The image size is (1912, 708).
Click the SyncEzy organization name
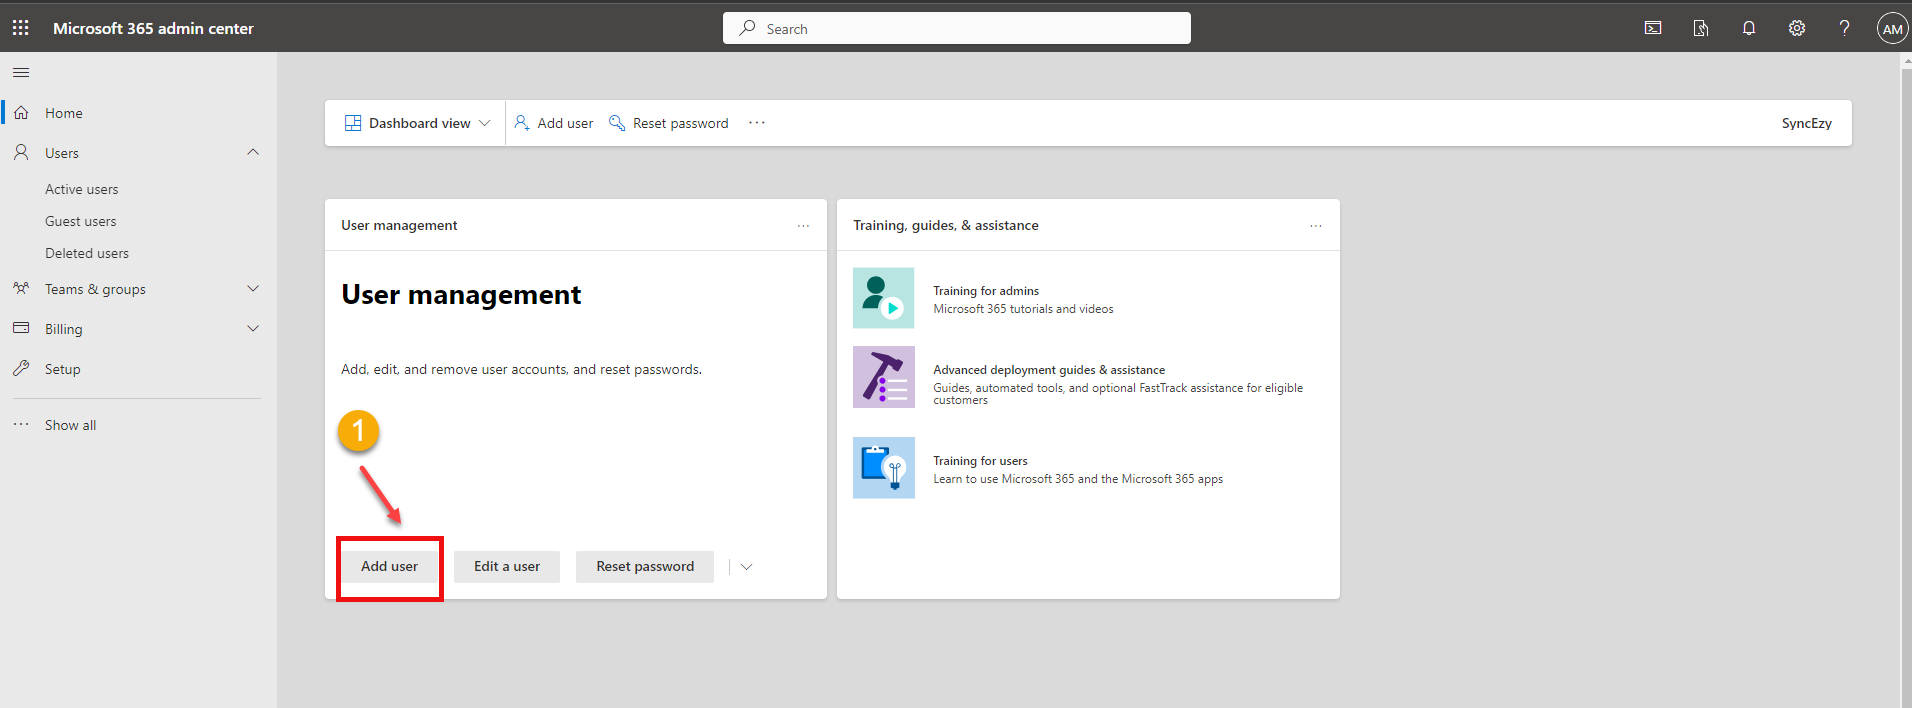[1807, 123]
